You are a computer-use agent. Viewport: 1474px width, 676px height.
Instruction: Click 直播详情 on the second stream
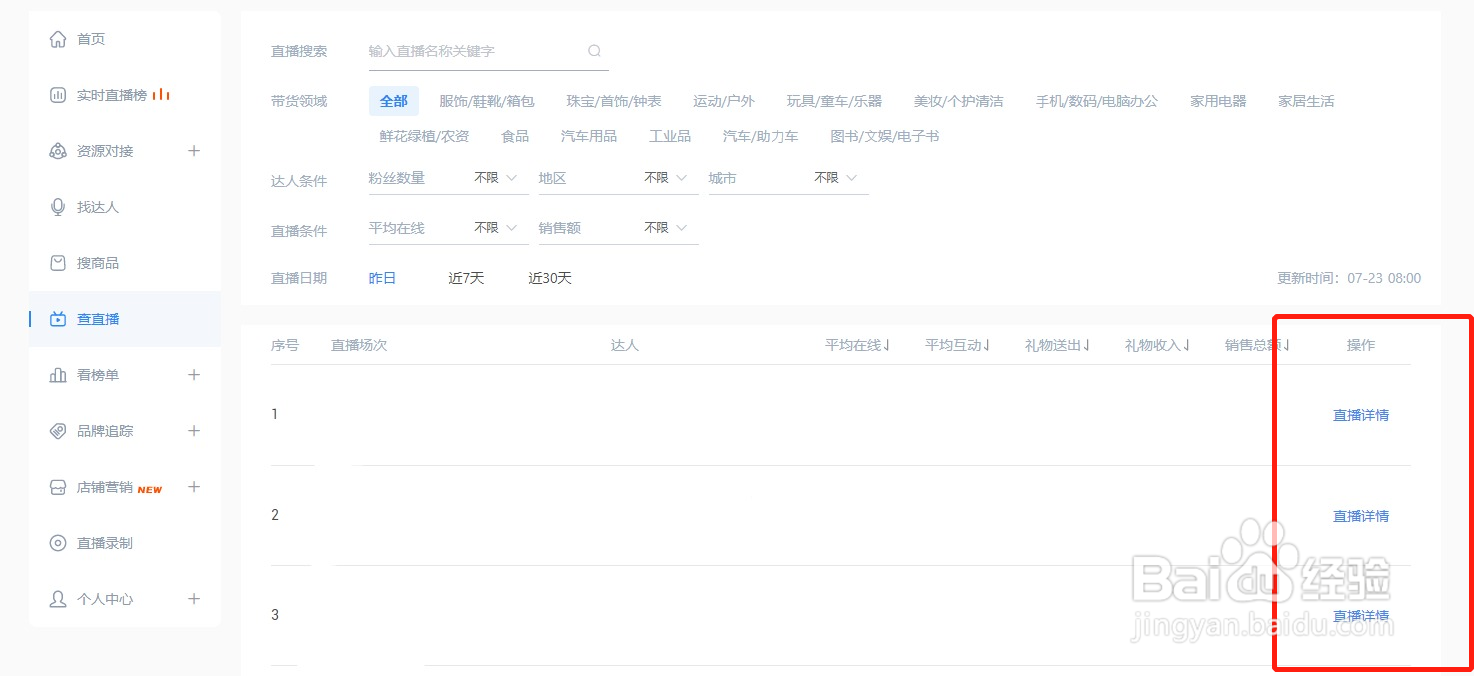[x=1361, y=516]
